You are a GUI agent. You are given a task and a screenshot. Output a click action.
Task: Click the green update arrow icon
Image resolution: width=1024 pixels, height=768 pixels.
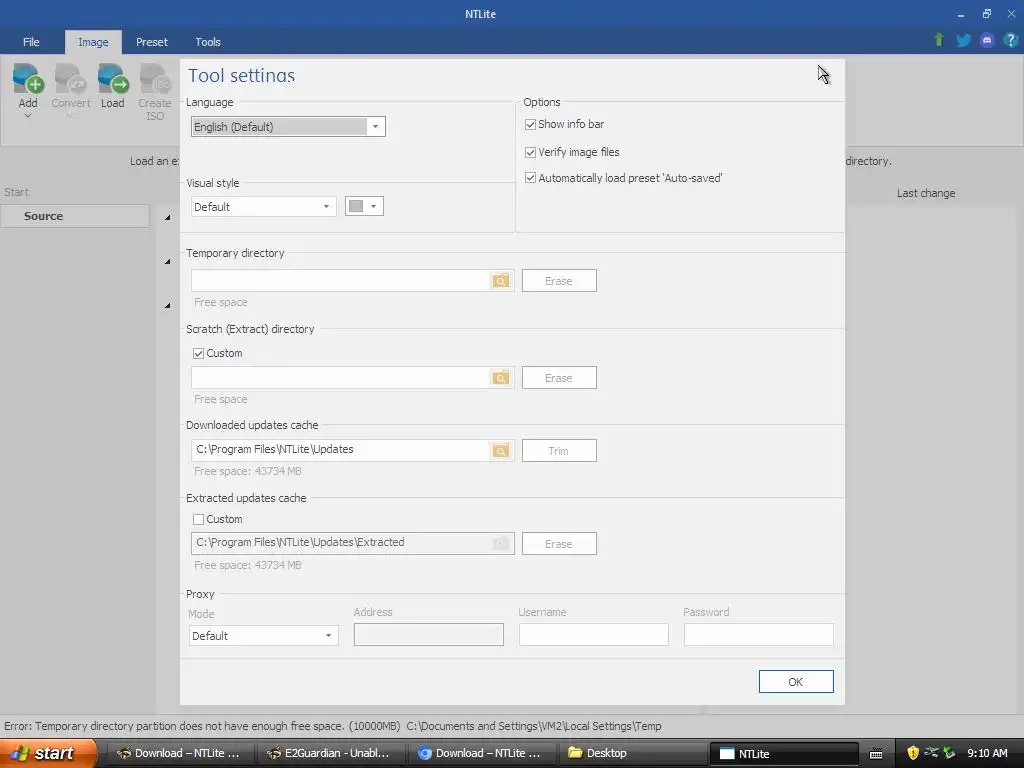pos(939,40)
